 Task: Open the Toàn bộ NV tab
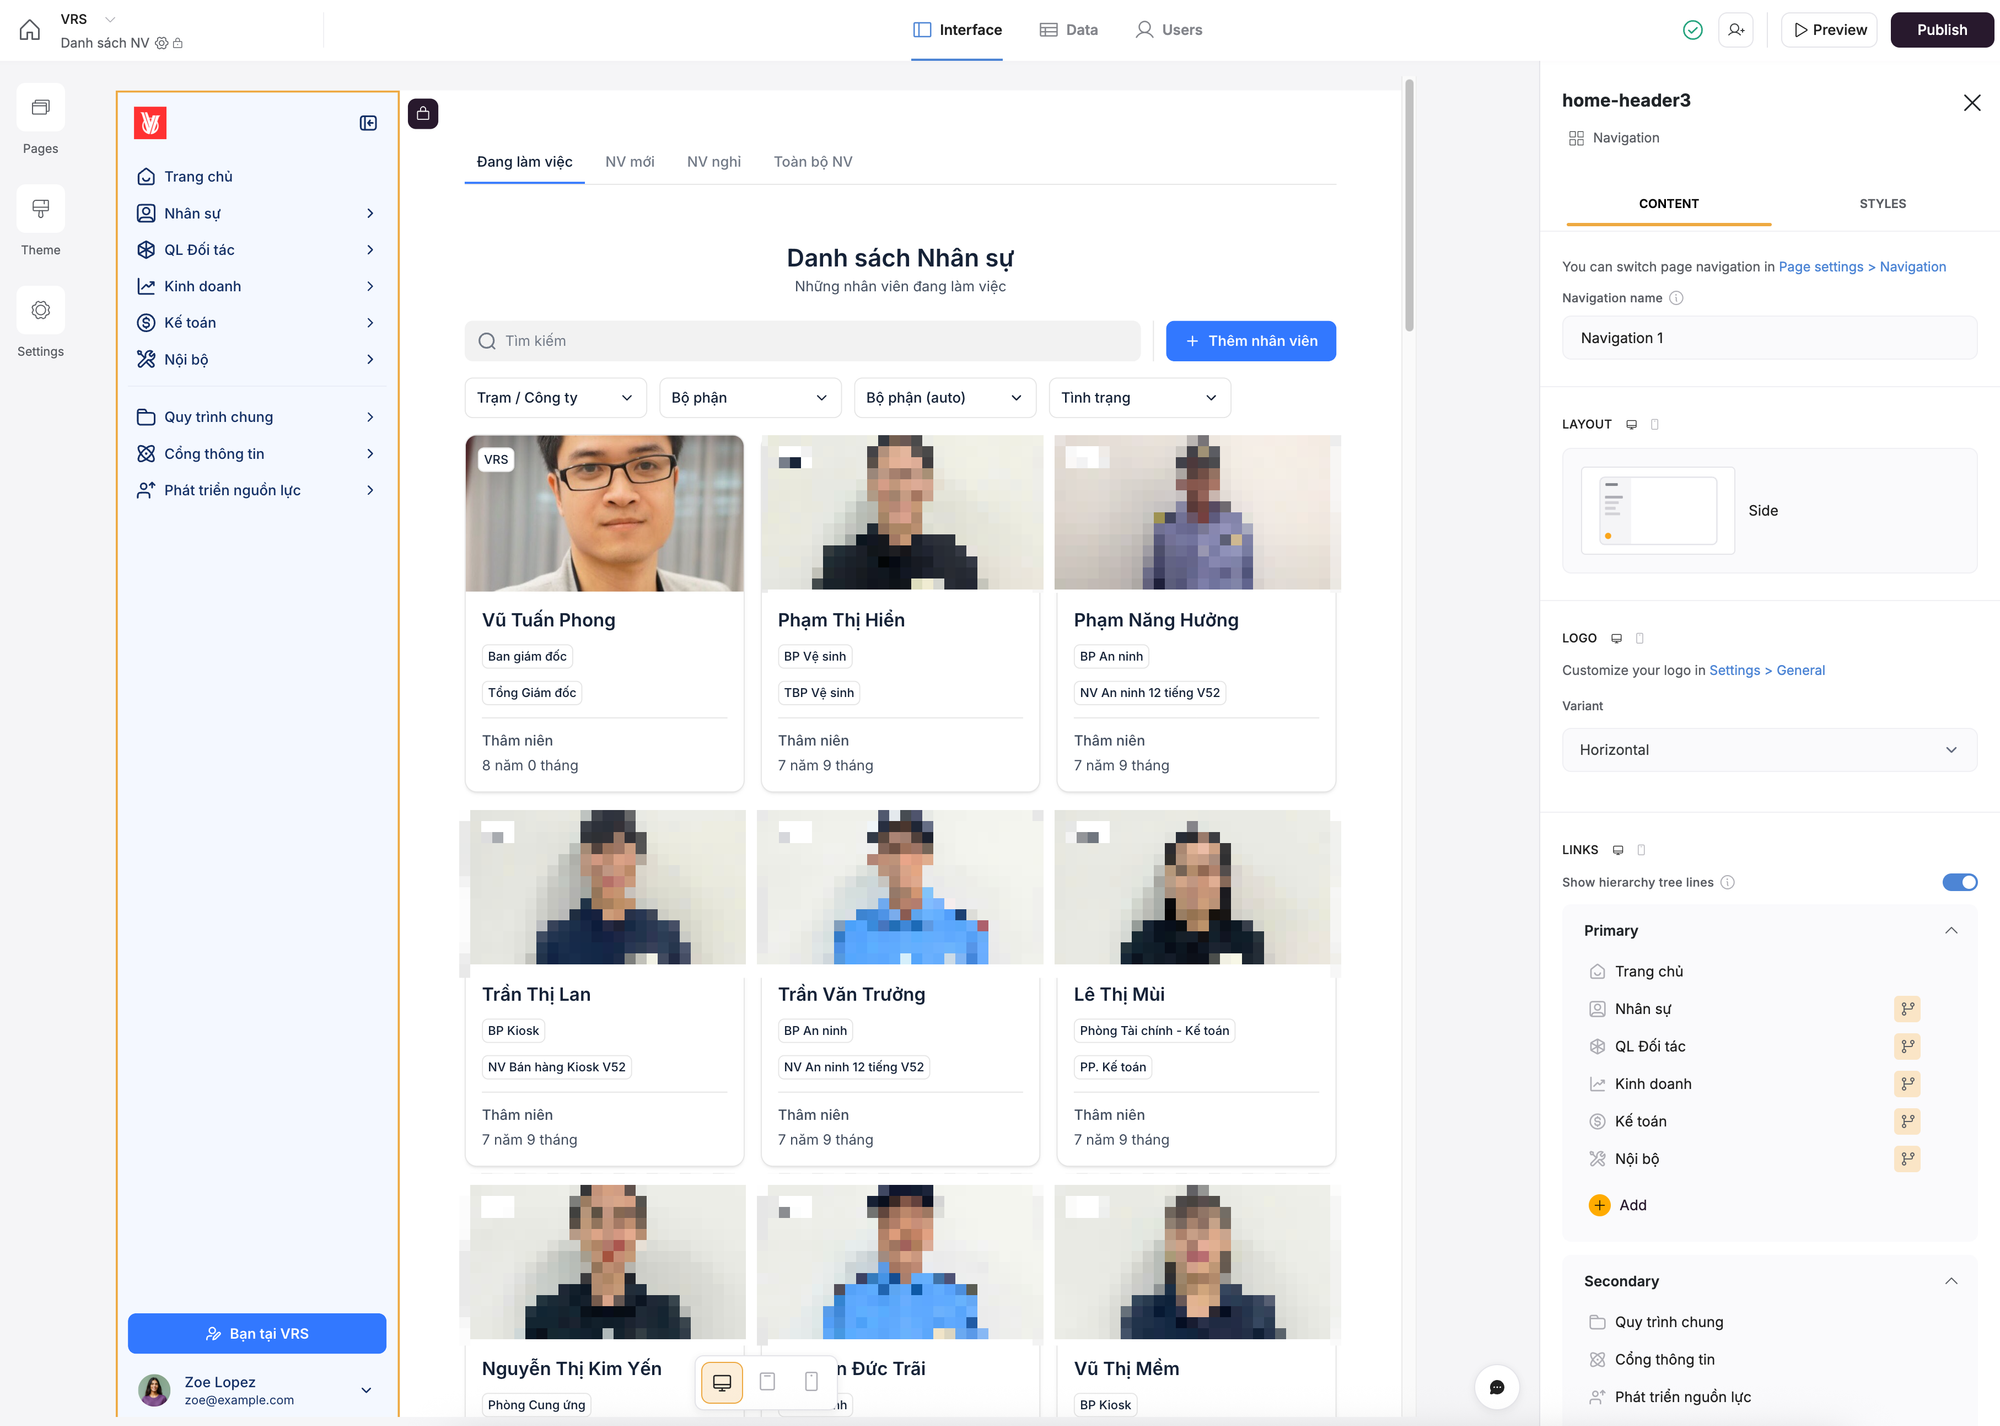click(813, 162)
